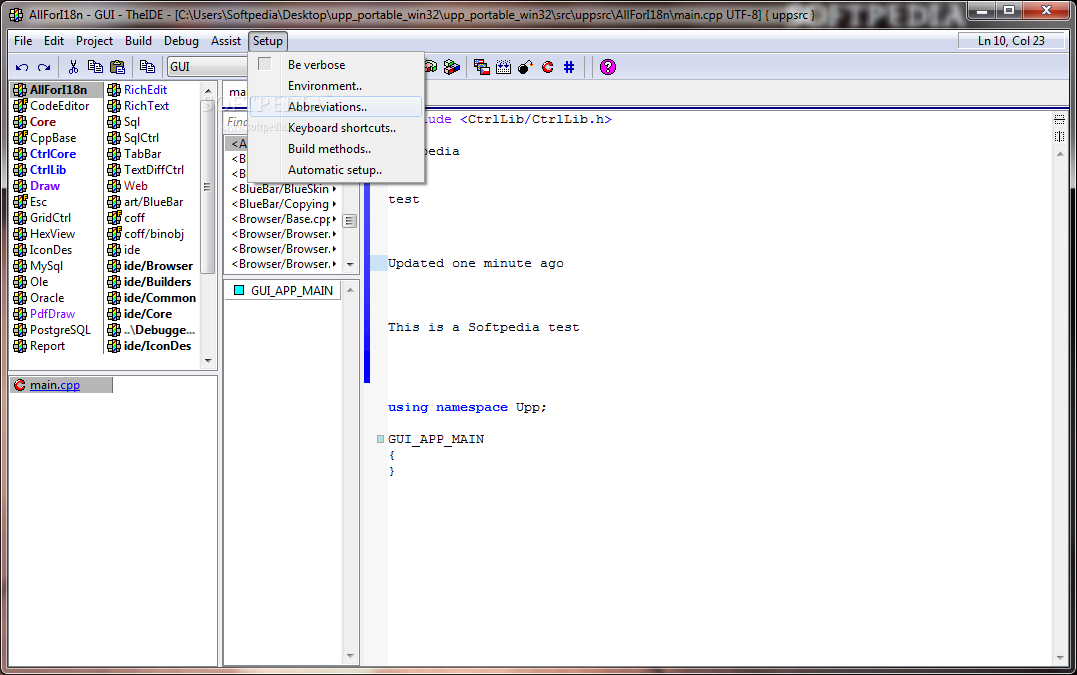The image size is (1077, 675).
Task: Click the editor vertical scrollbar down arrow
Action: tap(1060, 659)
